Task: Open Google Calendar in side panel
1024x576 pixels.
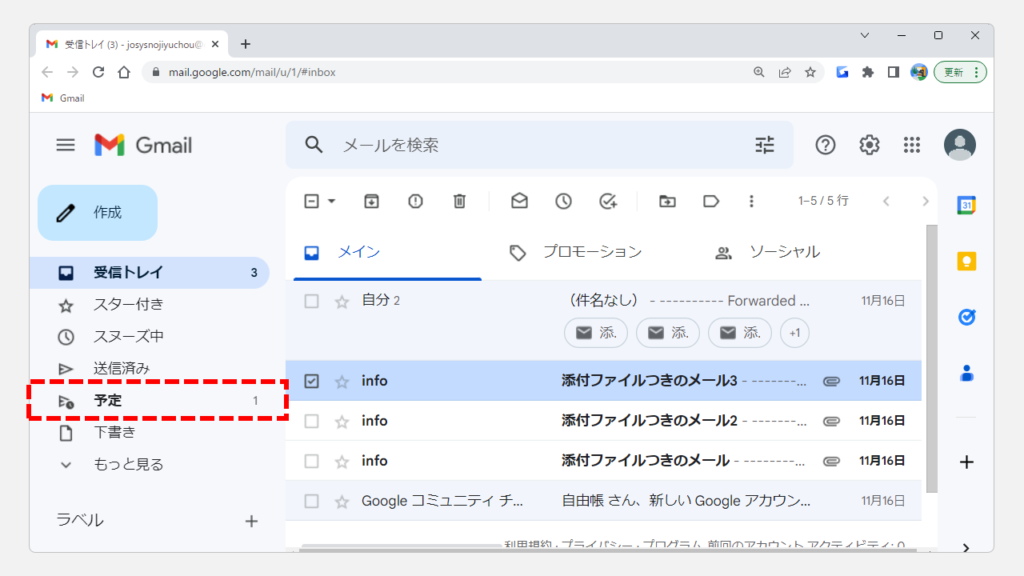Action: 967,205
